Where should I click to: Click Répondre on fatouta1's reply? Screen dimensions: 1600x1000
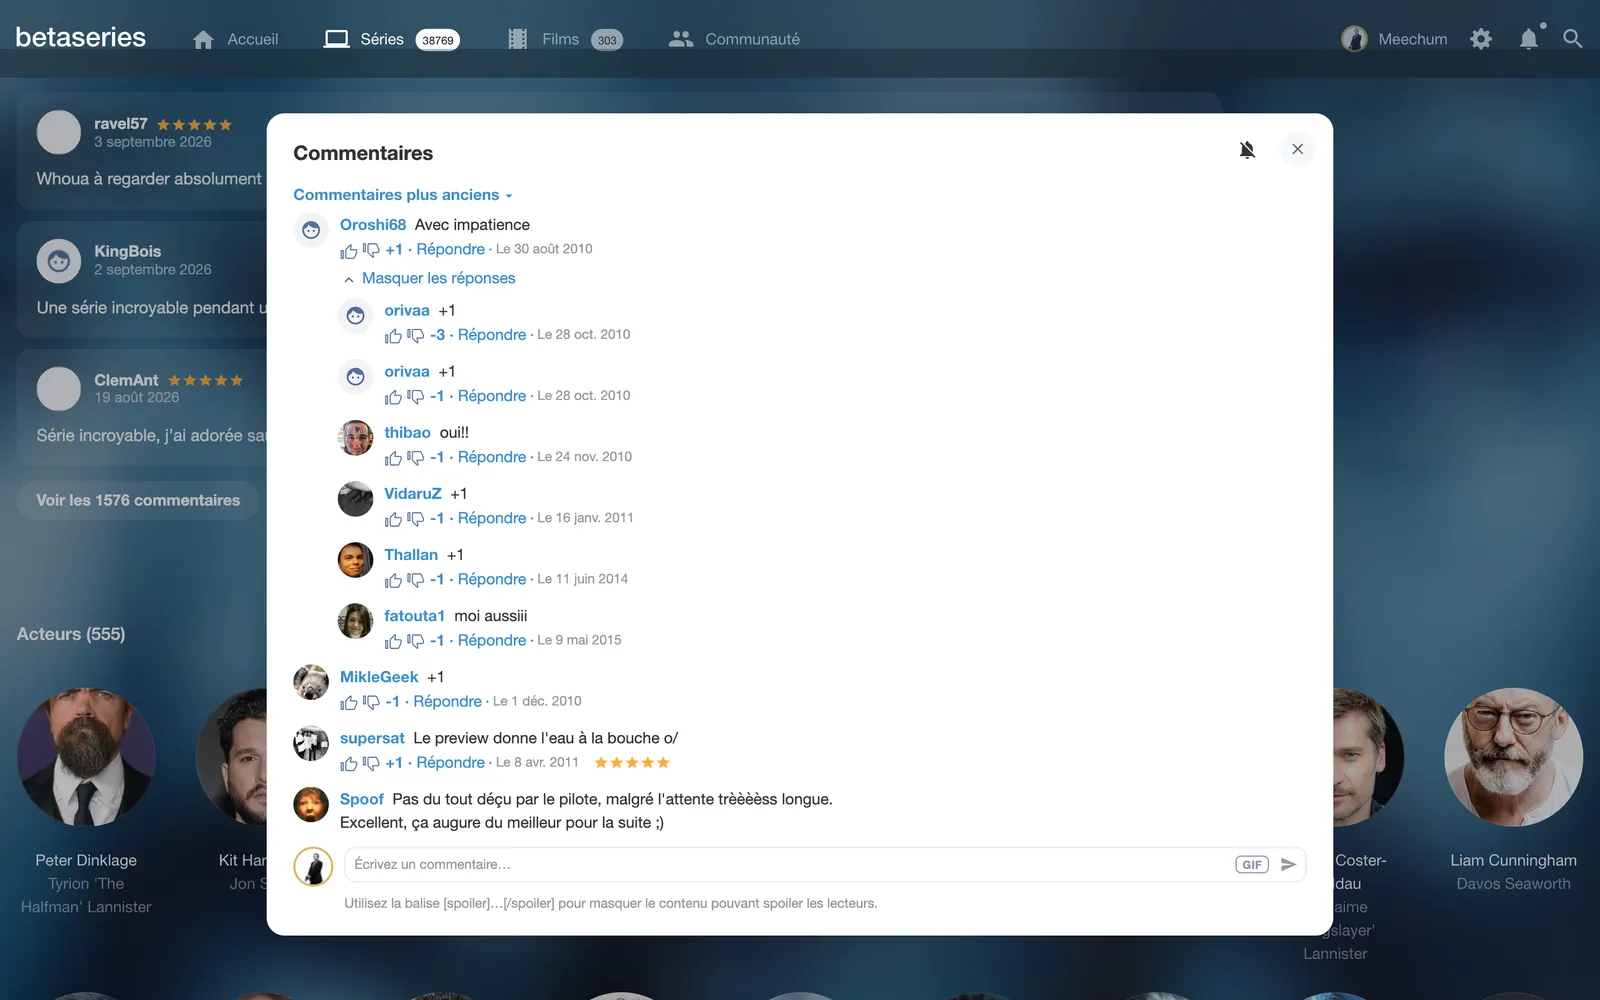[492, 640]
